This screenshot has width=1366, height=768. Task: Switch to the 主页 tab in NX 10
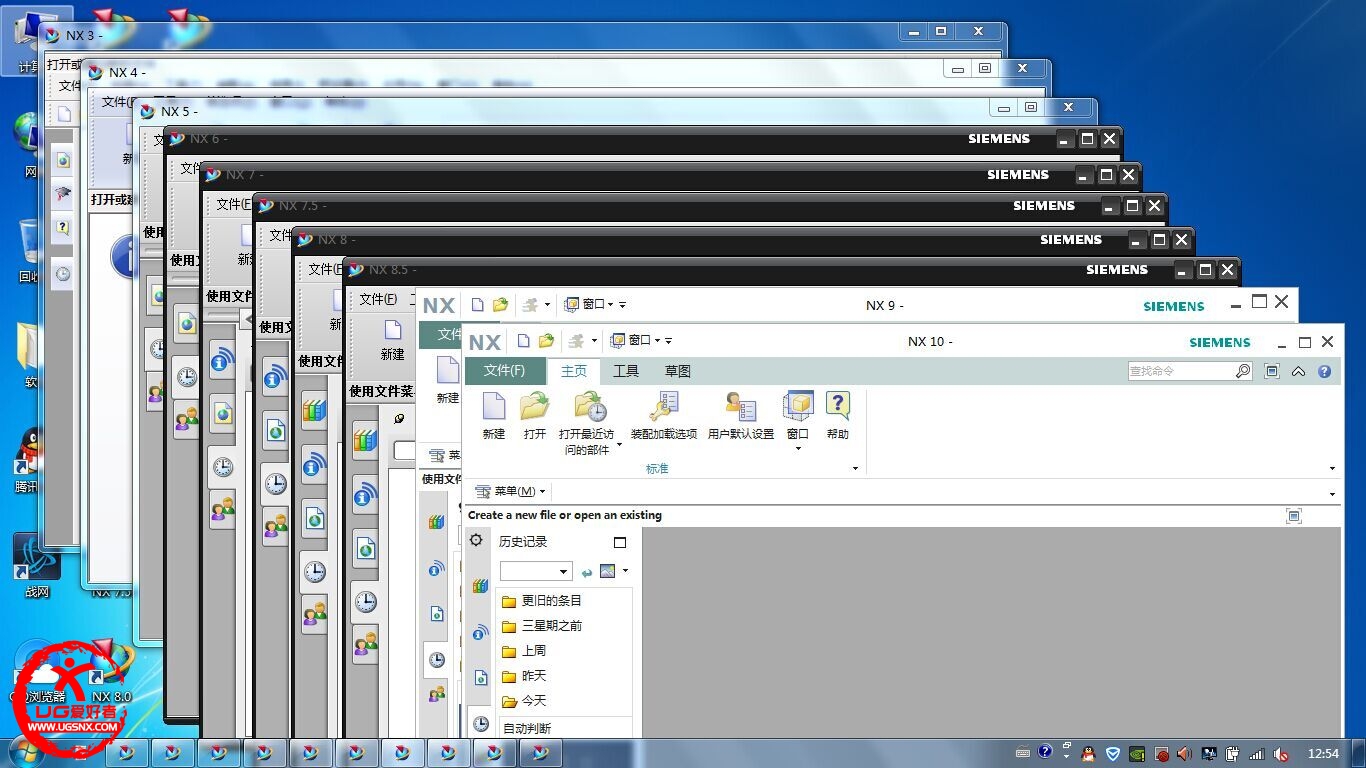(x=574, y=371)
